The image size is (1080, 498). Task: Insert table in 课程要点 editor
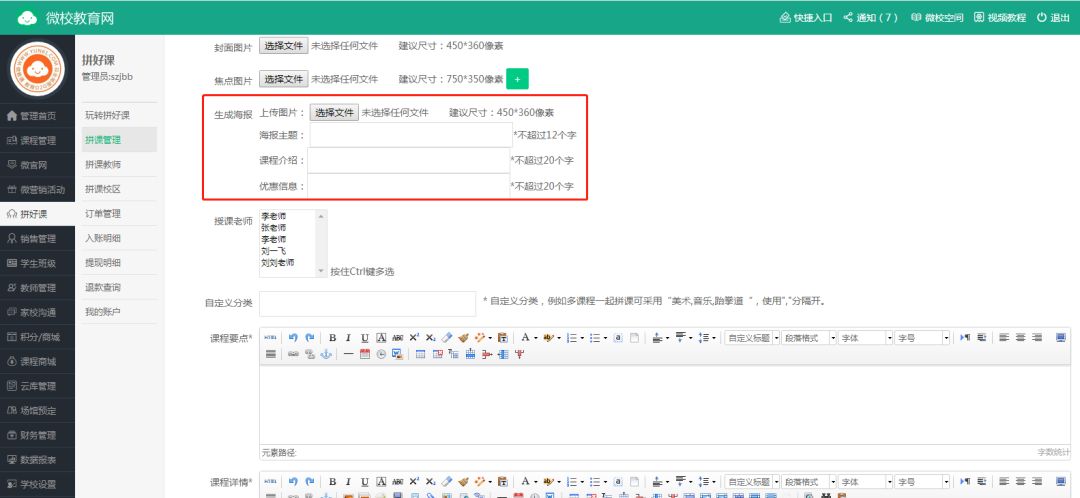tap(420, 354)
